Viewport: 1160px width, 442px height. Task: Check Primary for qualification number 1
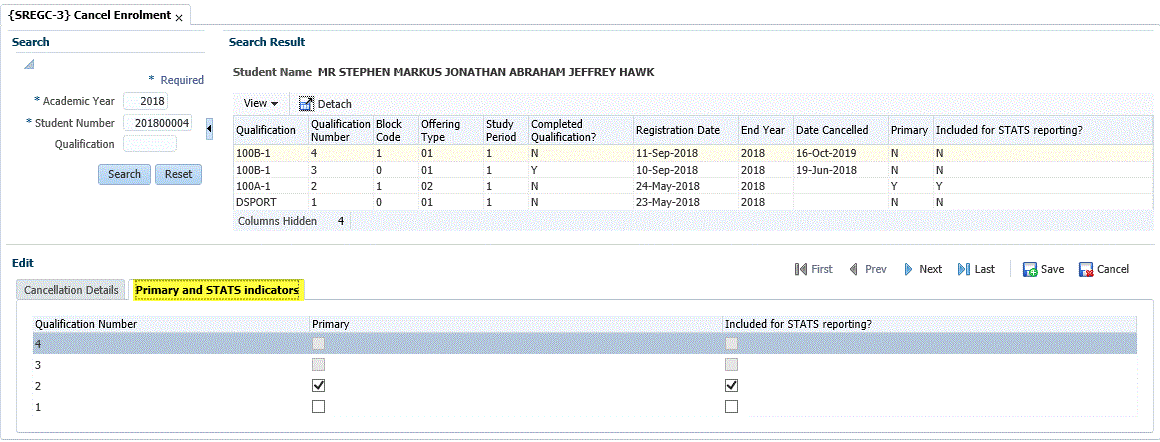tap(319, 407)
